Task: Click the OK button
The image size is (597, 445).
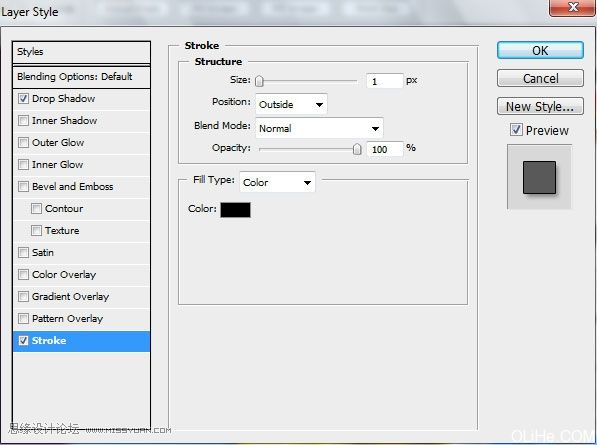Action: (540, 50)
